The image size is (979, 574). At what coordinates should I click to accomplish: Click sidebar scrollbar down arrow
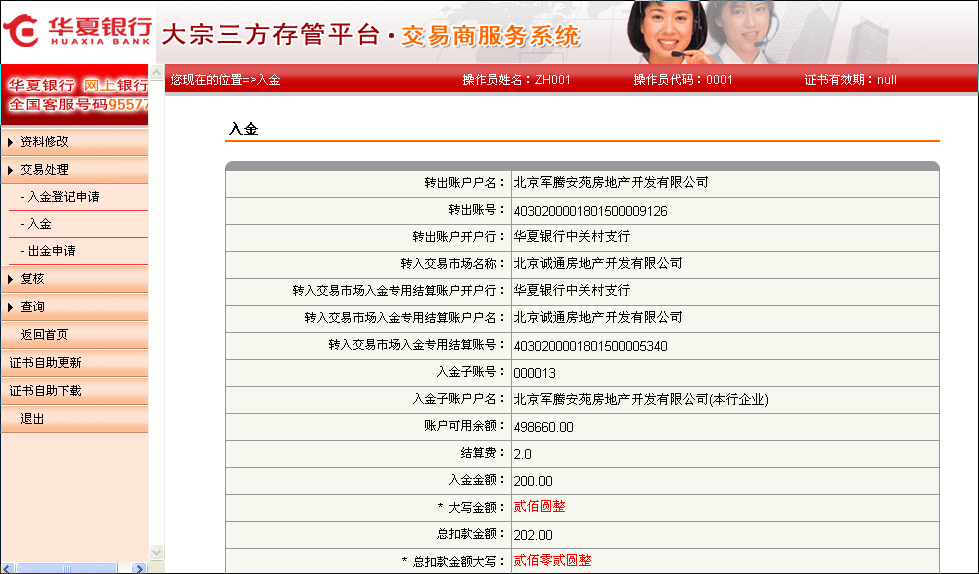tap(157, 552)
